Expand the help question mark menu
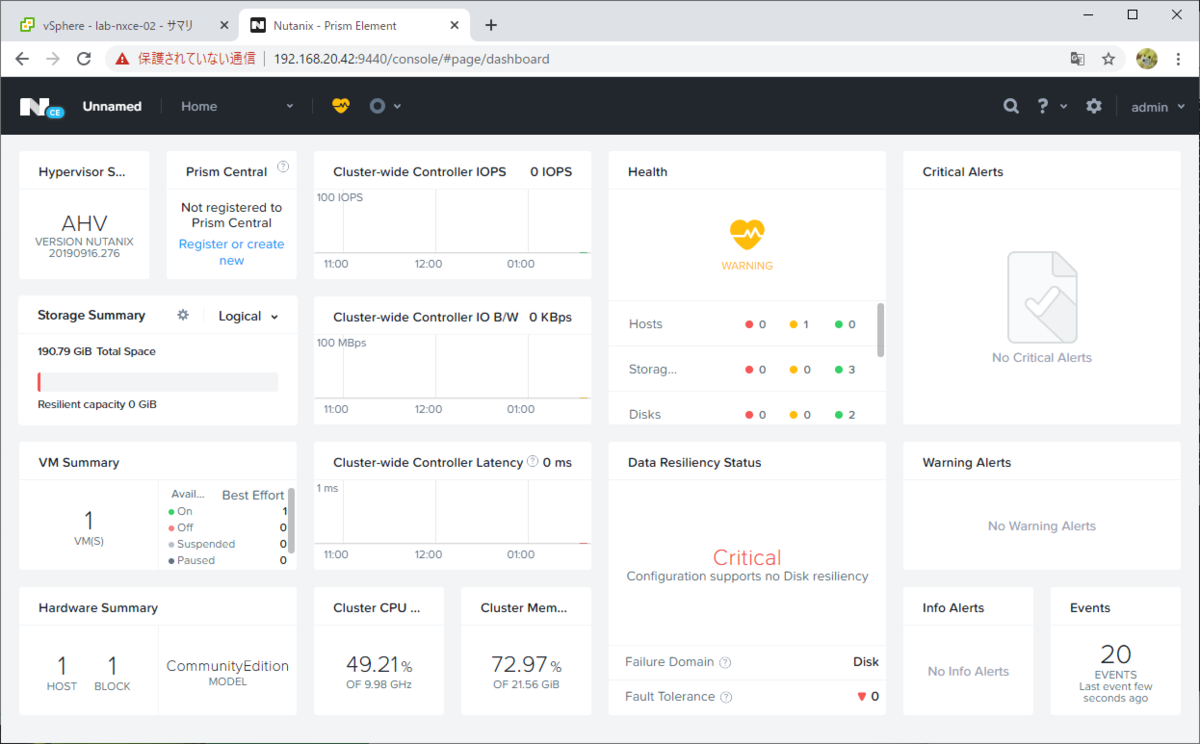1200x744 pixels. [1052, 106]
